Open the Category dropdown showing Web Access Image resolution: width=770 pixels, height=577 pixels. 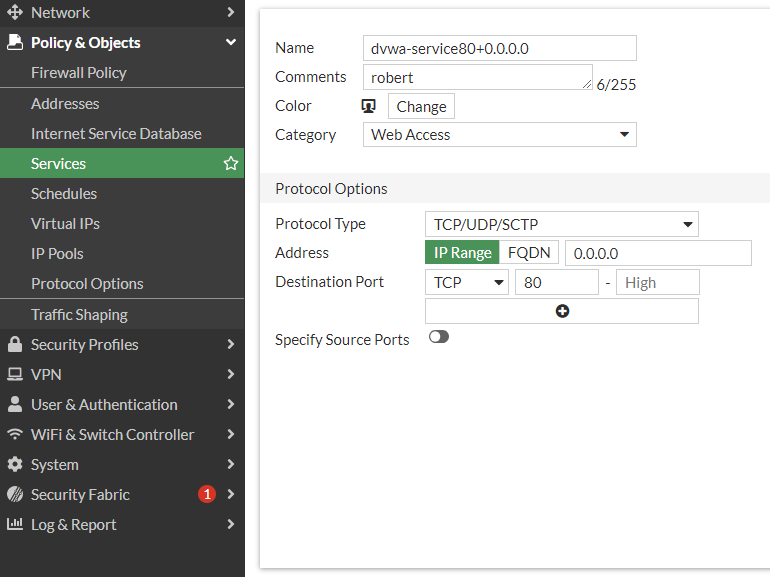point(499,134)
